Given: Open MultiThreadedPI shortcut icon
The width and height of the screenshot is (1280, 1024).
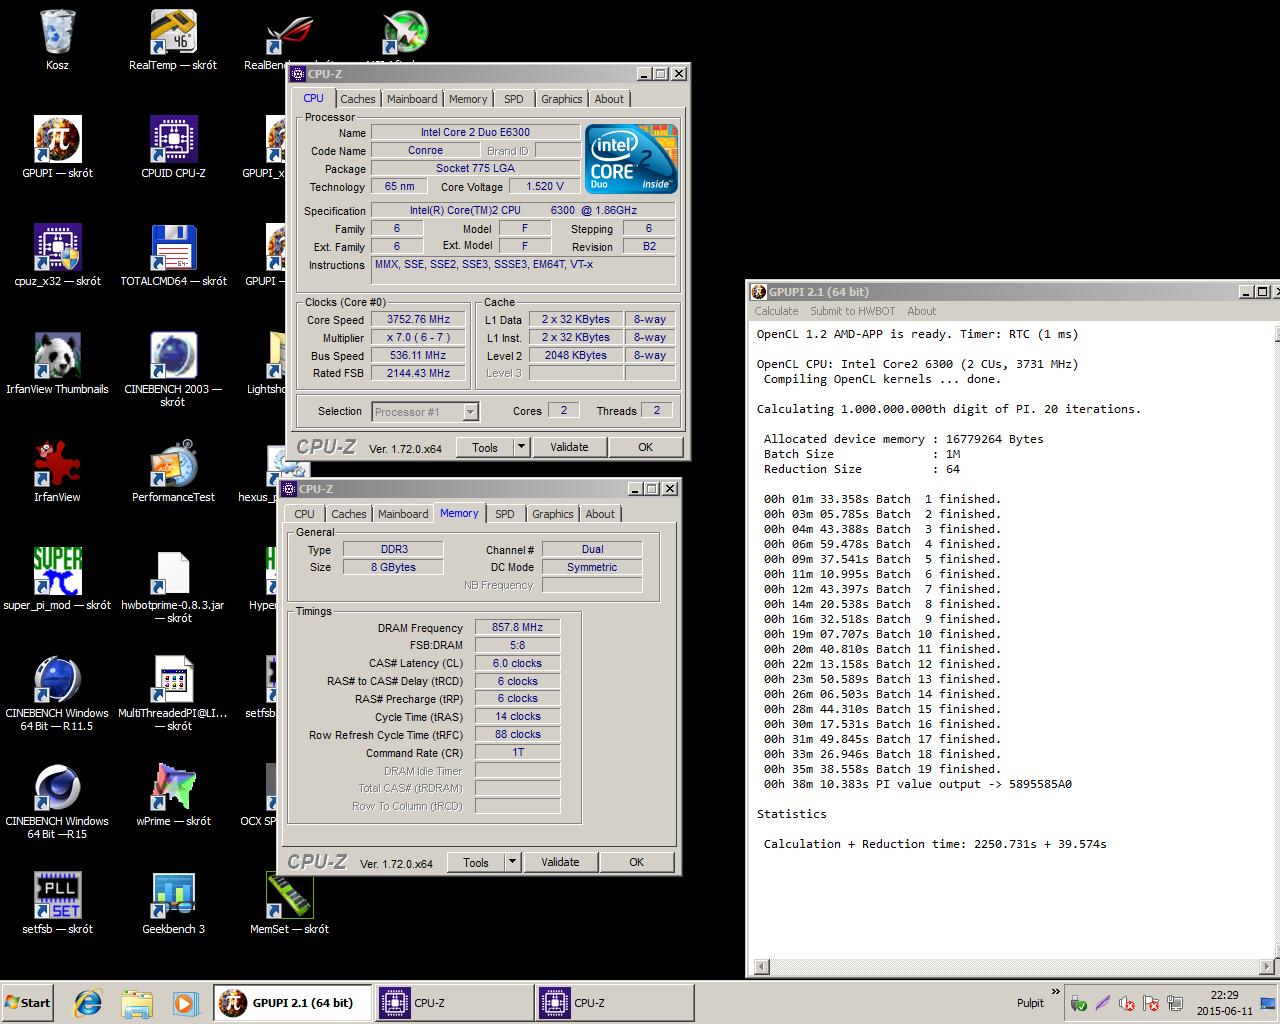Looking at the screenshot, I should pos(173,694).
